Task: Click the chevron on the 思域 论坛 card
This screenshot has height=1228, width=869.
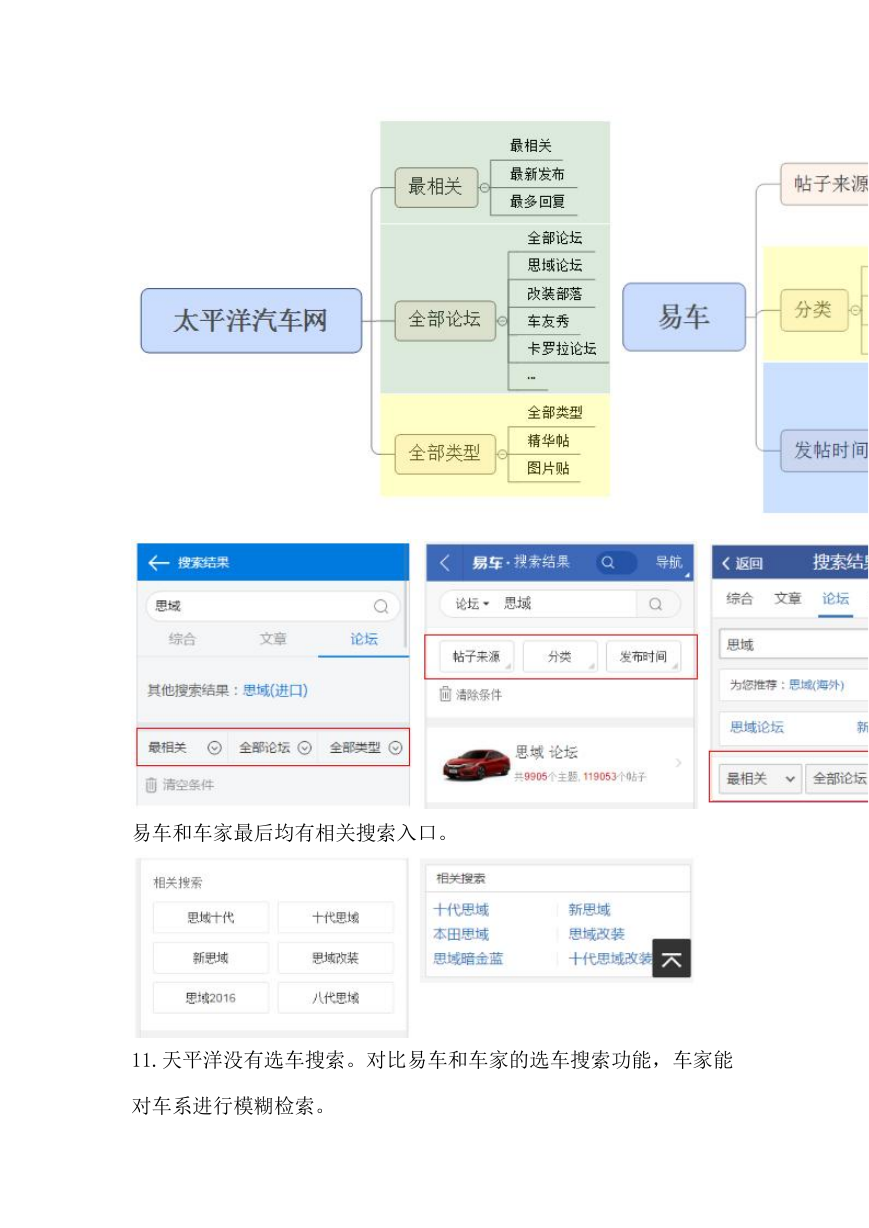Action: [x=678, y=763]
